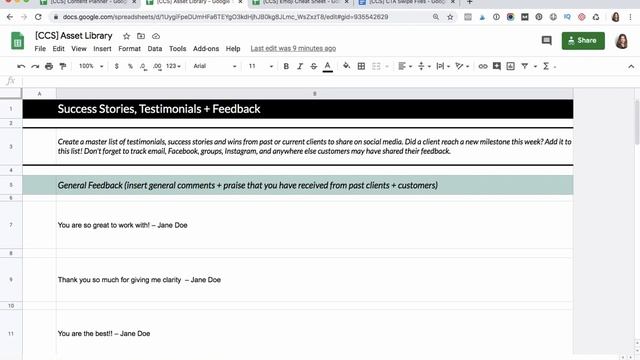Click the browser address bar URL
Viewport: 640px width, 360px height.
click(x=225, y=17)
